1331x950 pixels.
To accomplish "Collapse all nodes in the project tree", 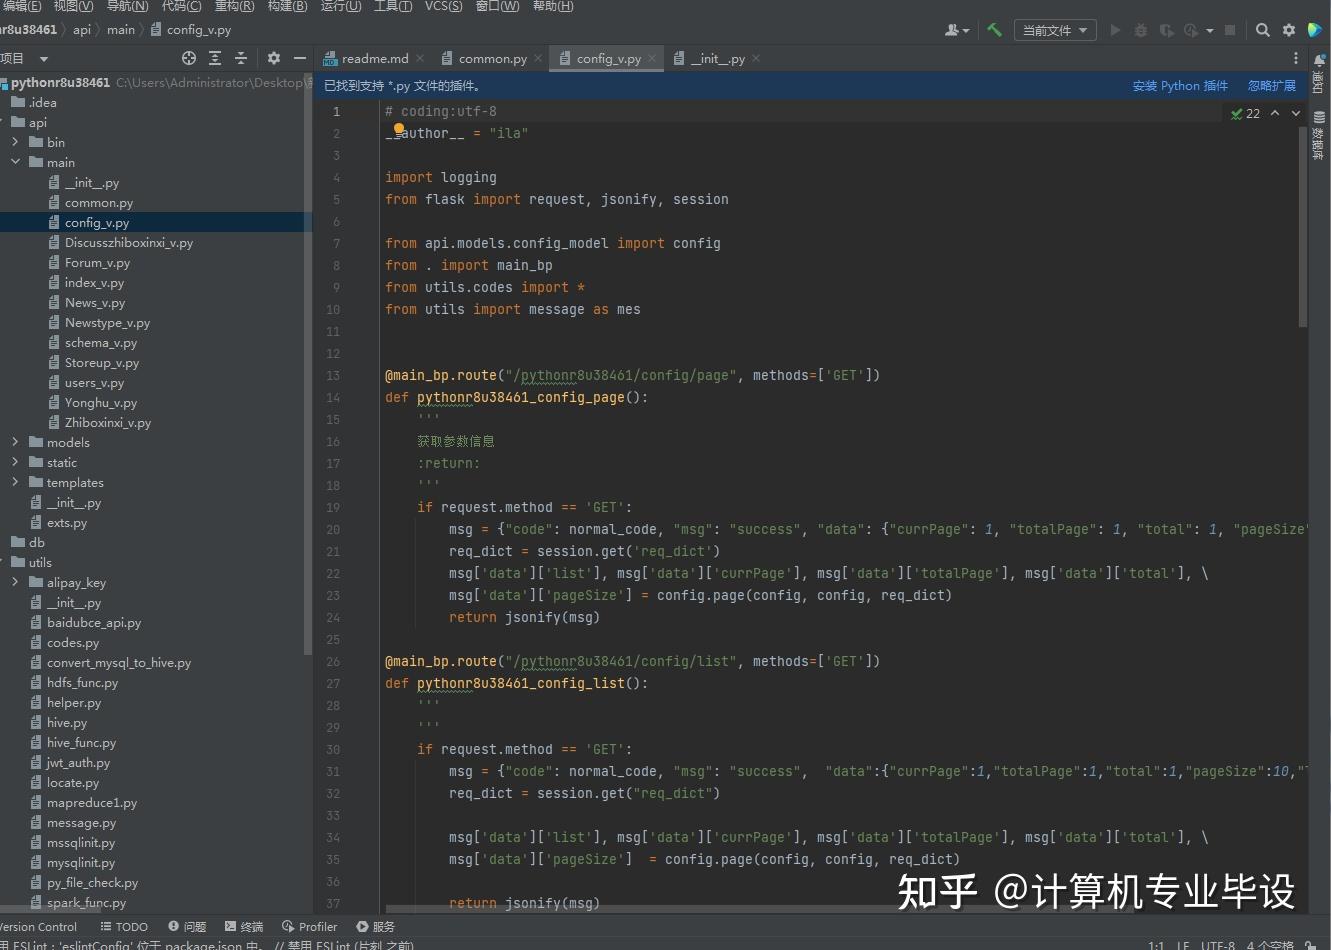I will click(242, 58).
